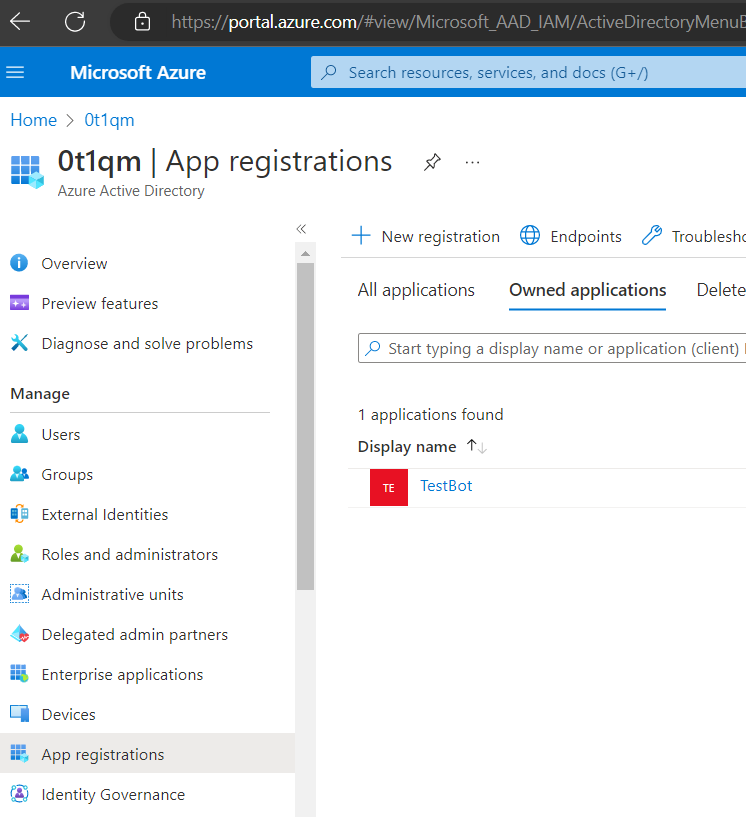Click the TestBot red app thumbnail

tap(388, 487)
